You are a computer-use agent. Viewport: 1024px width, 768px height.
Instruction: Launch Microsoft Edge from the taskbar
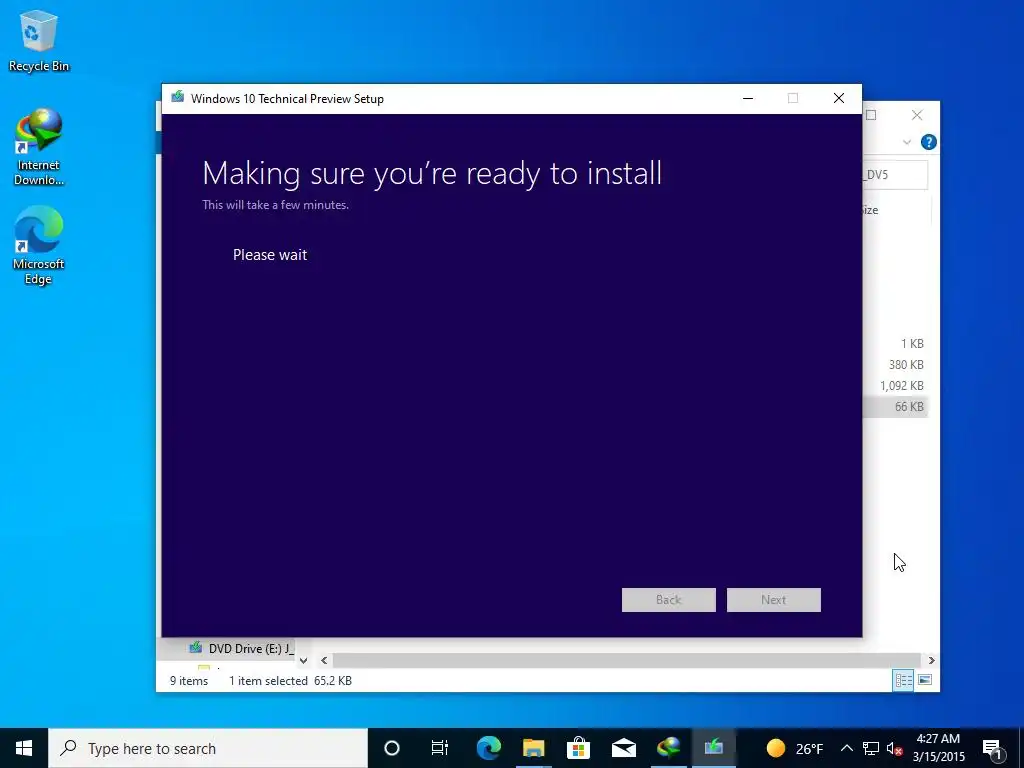(488, 748)
